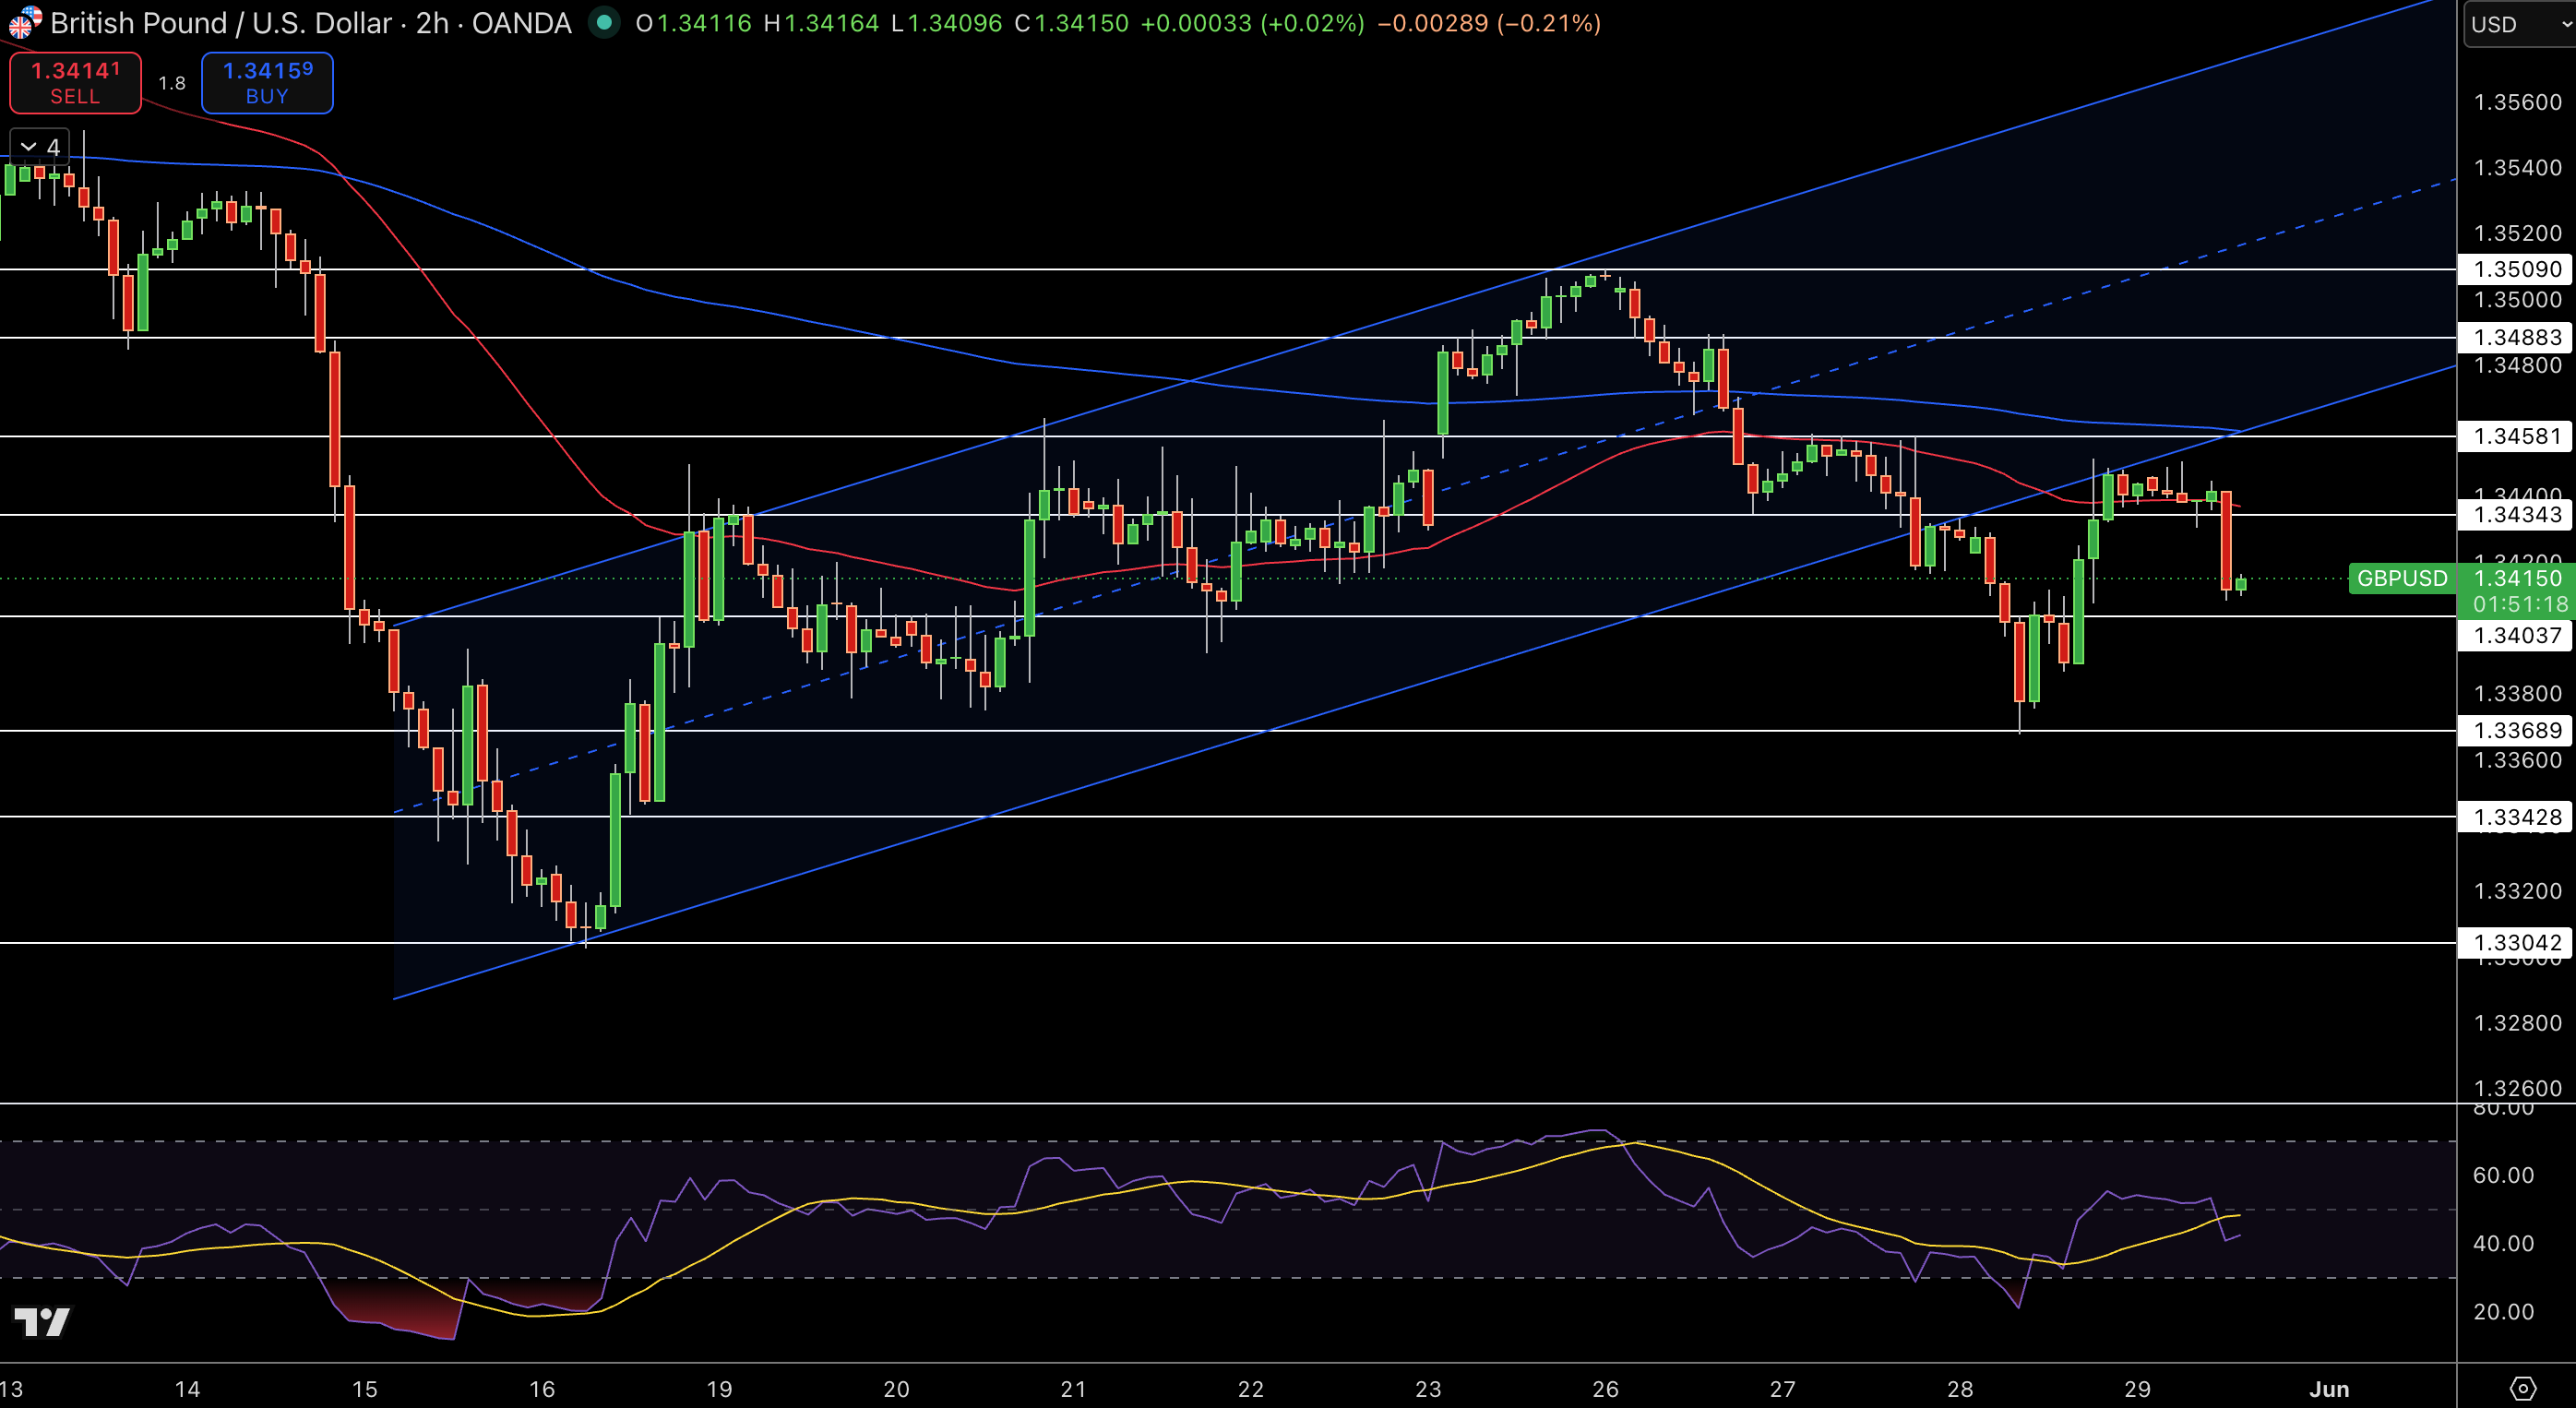
Task: Click RSI scale value 20.00
Action: point(2503,1311)
